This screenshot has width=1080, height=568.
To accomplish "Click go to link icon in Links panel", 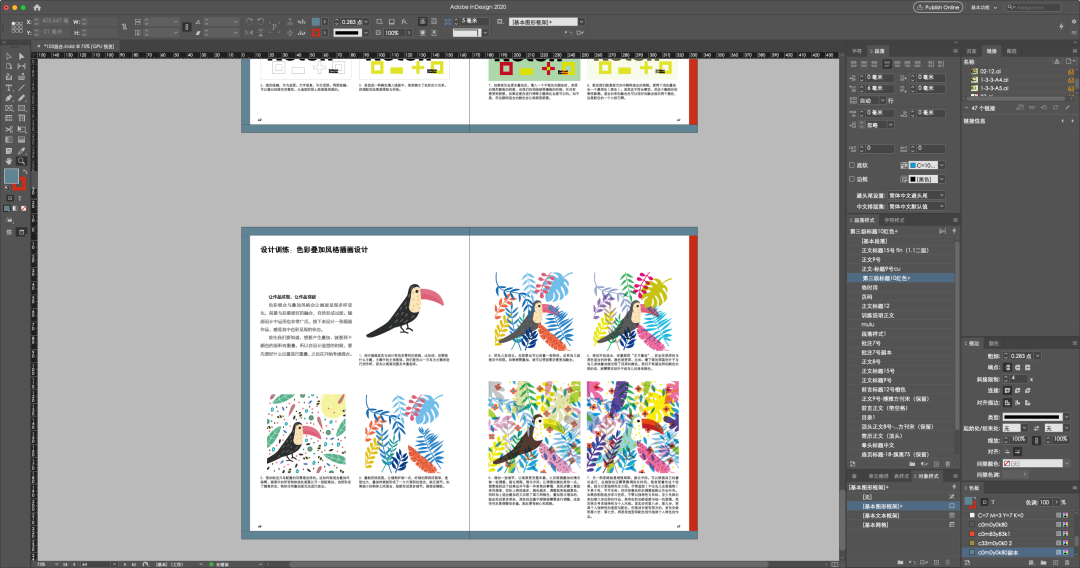I will click(1043, 108).
